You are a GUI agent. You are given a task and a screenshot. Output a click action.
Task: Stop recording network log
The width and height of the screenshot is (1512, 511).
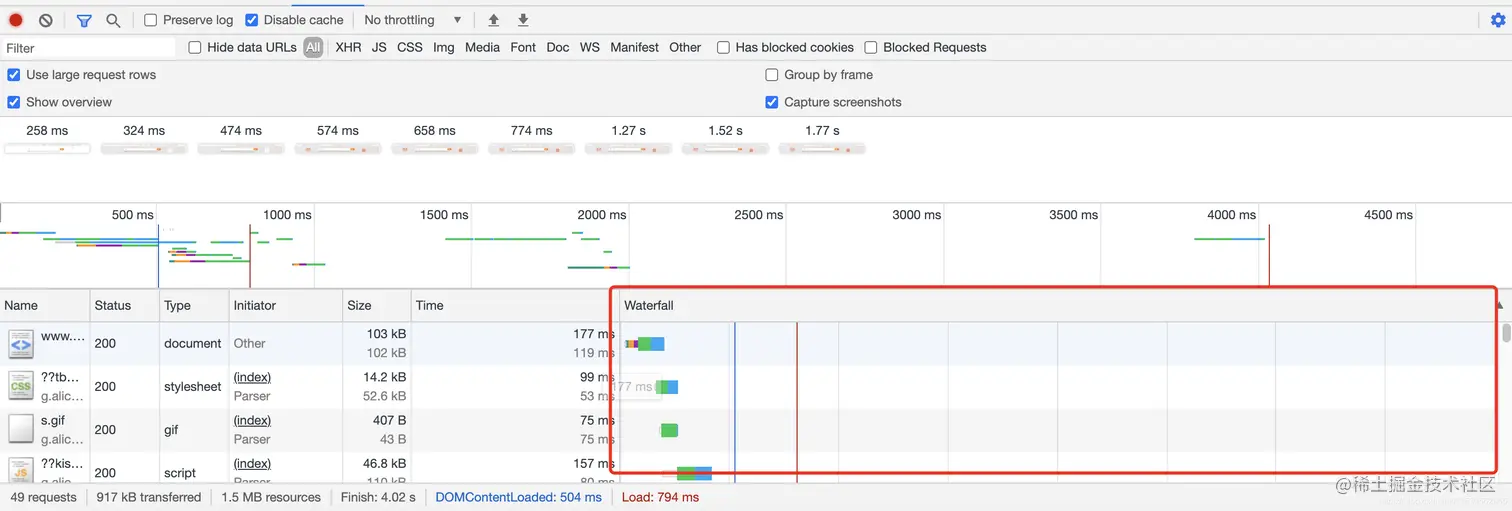pyautogui.click(x=16, y=20)
